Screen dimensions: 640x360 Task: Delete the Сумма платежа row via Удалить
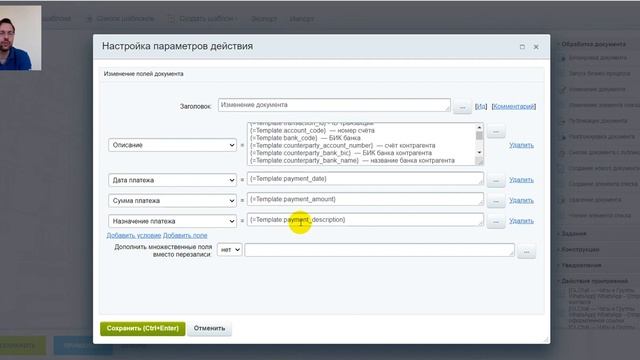[x=521, y=200]
